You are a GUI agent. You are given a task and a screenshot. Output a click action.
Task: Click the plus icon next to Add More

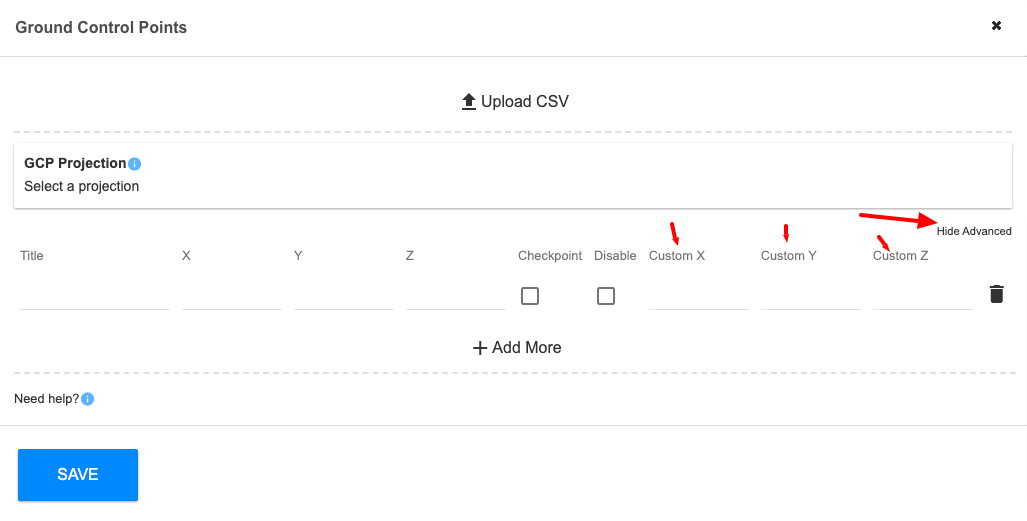tap(480, 348)
